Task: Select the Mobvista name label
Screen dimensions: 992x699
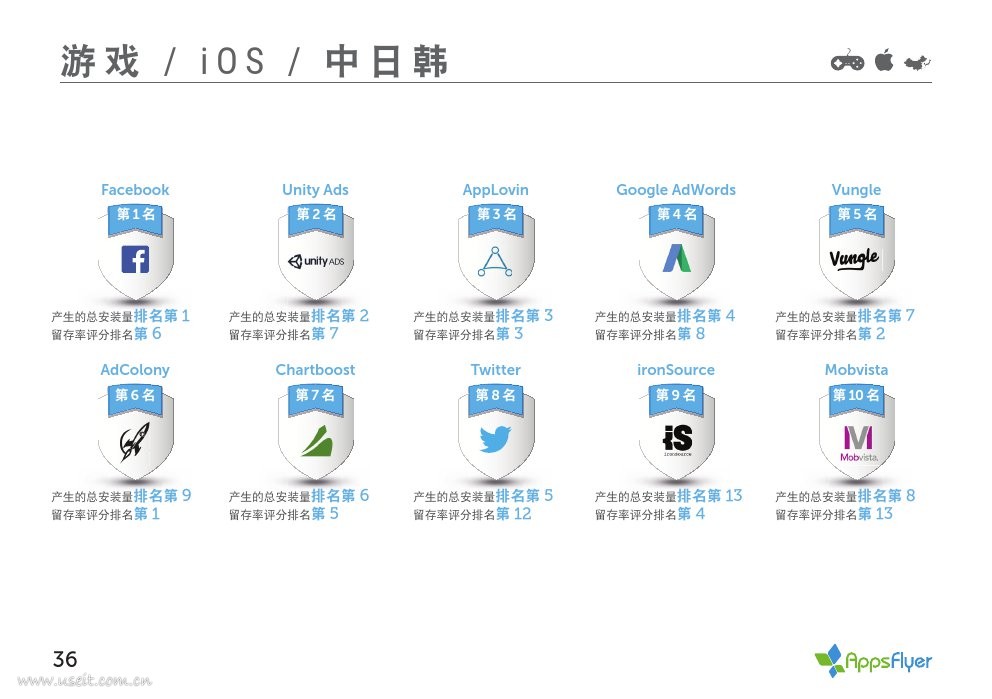Action: (857, 370)
